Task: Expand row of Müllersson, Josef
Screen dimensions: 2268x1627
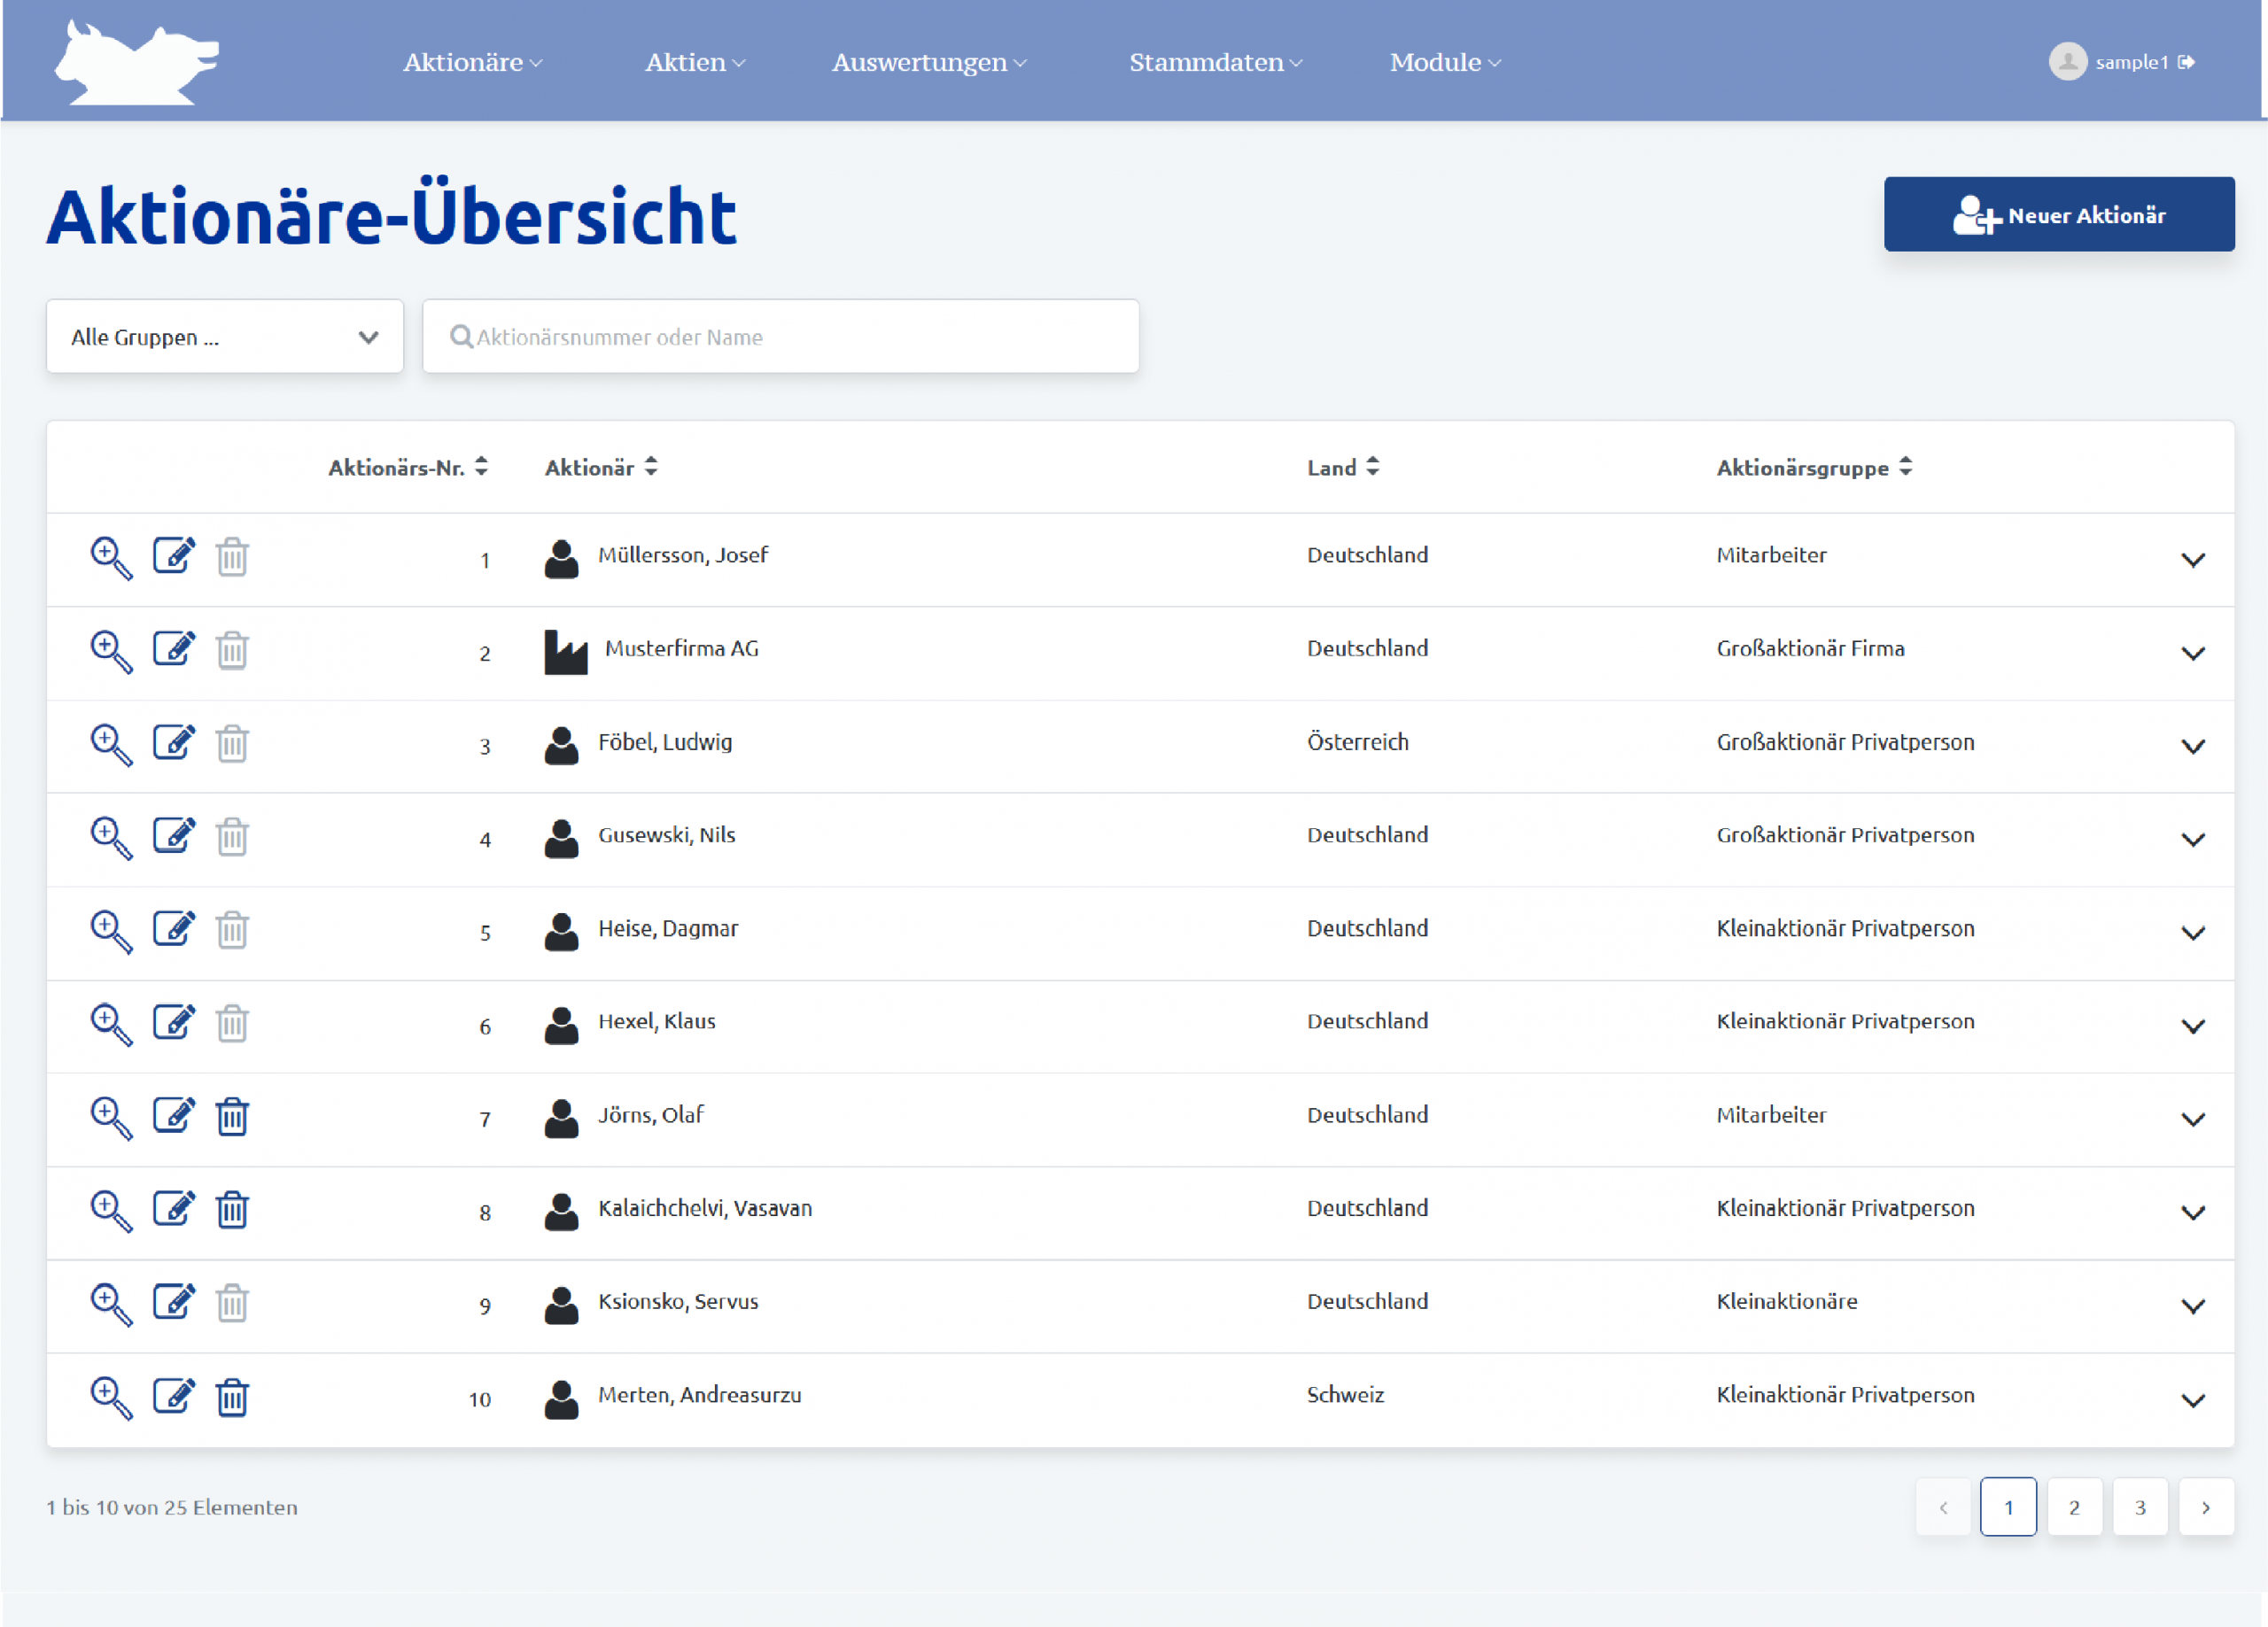Action: (2193, 560)
